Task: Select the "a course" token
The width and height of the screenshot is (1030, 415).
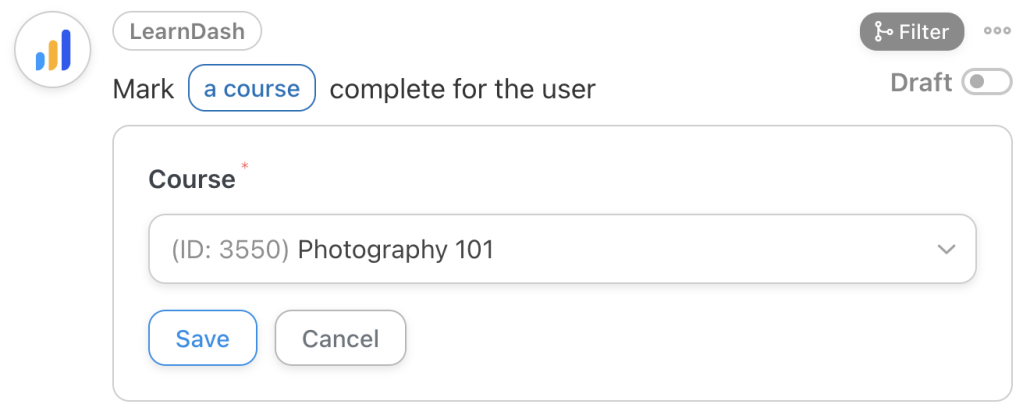Action: [252, 89]
